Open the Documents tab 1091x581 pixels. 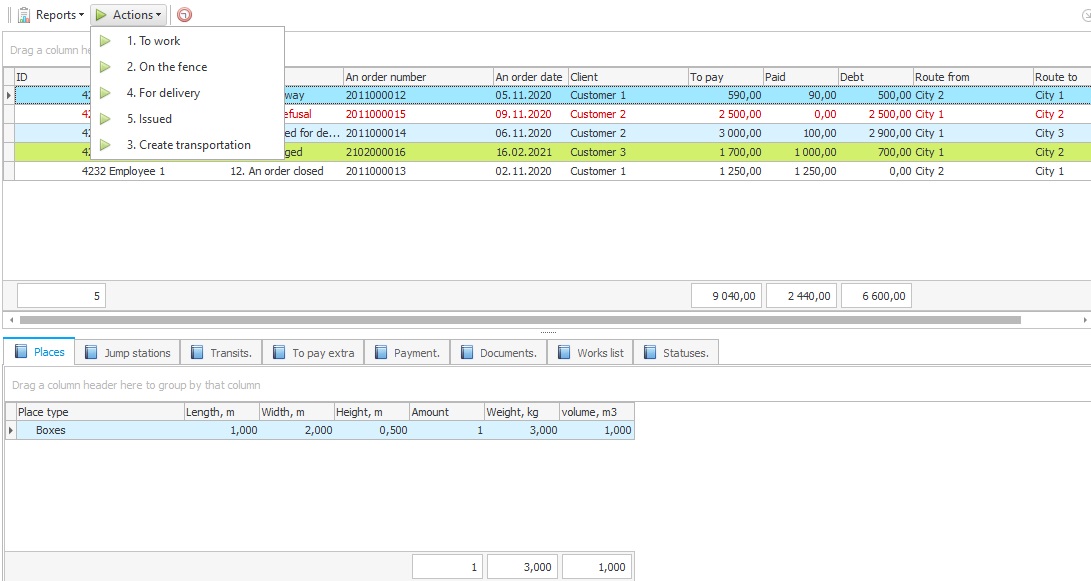tap(498, 352)
